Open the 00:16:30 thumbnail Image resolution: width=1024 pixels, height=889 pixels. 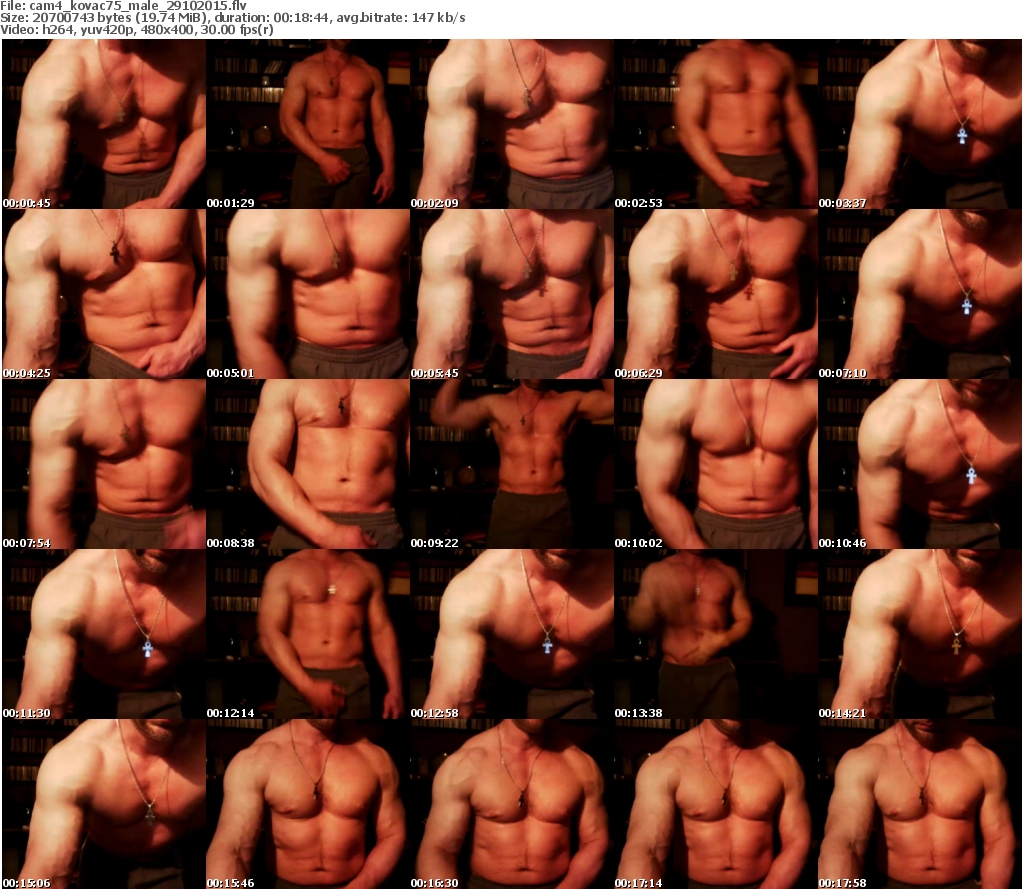512,803
